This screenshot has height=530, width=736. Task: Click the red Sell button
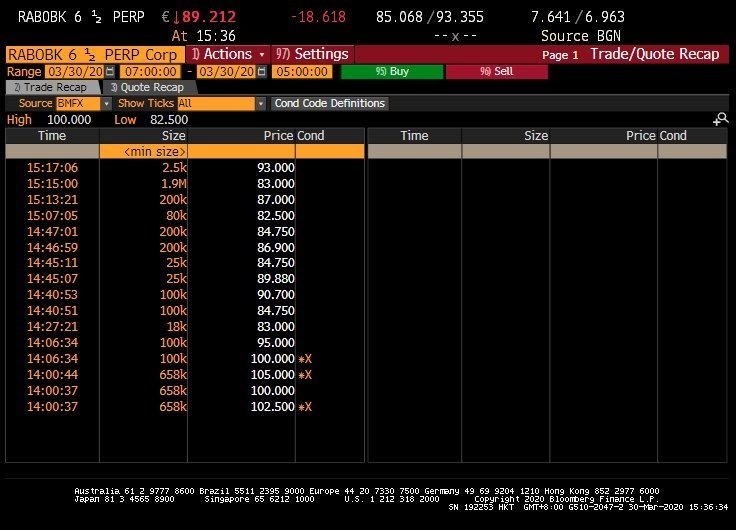pos(497,72)
